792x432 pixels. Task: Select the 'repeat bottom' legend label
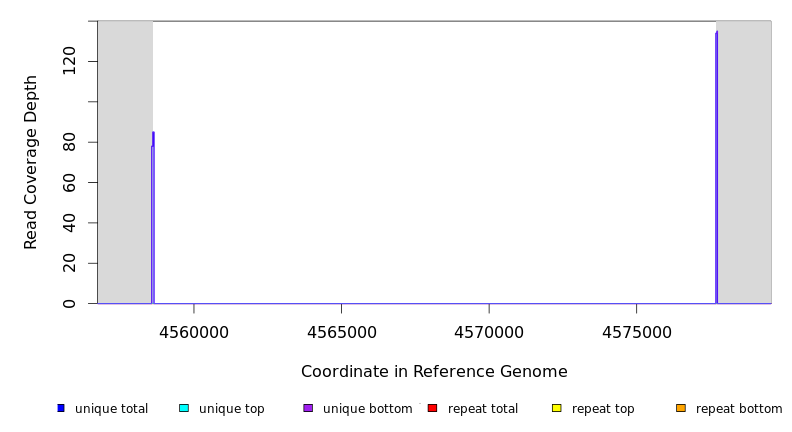click(x=739, y=409)
